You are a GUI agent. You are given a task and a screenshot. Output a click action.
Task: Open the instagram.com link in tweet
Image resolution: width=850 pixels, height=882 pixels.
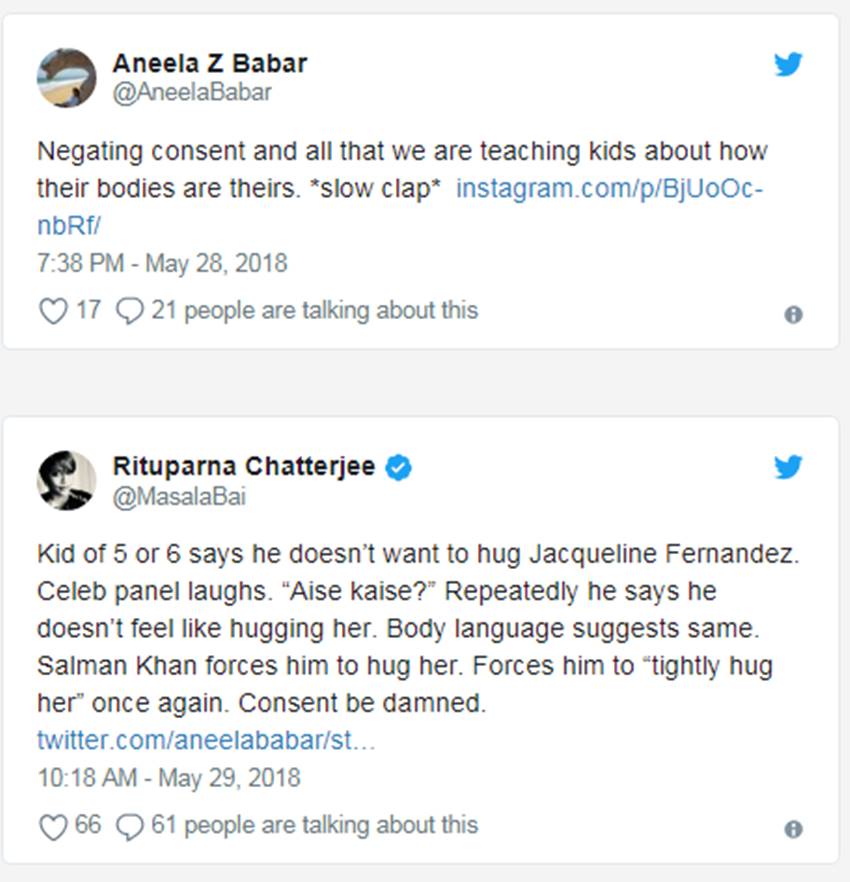point(609,188)
